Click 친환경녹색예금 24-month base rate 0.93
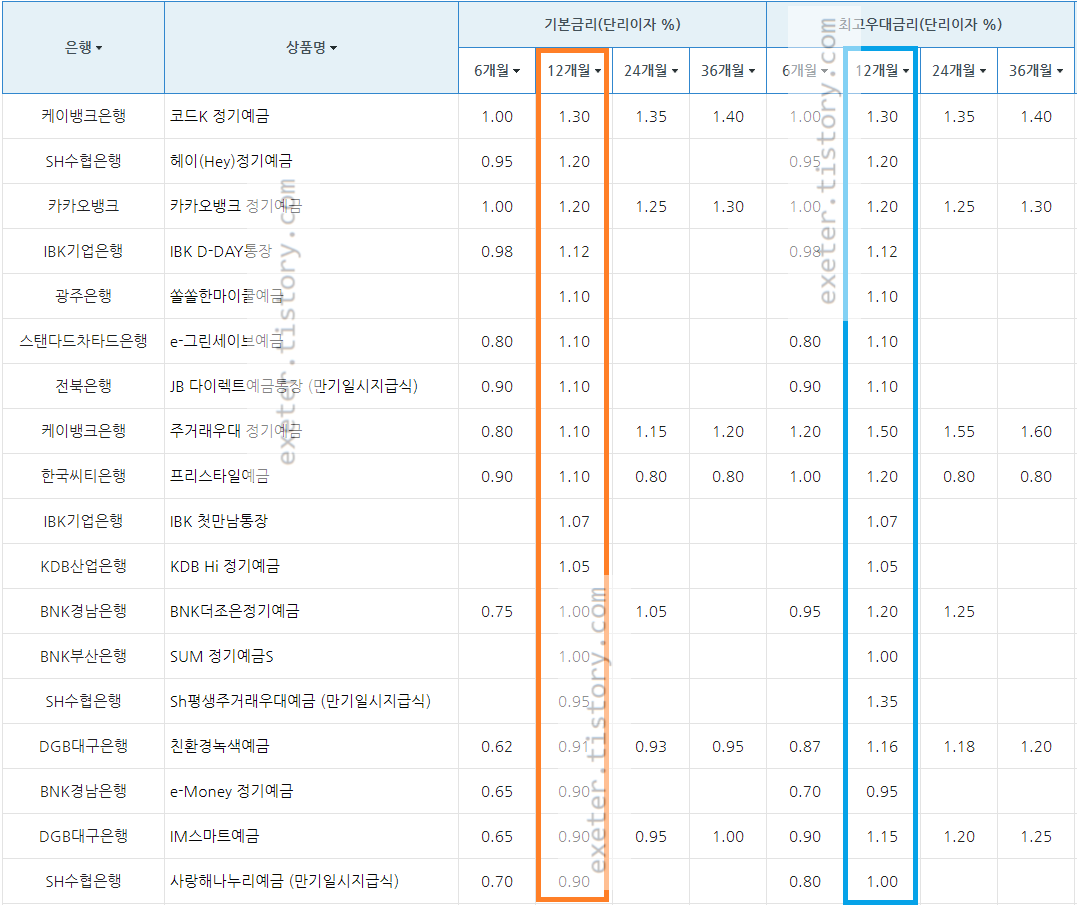This screenshot has width=1077, height=905. [x=650, y=746]
